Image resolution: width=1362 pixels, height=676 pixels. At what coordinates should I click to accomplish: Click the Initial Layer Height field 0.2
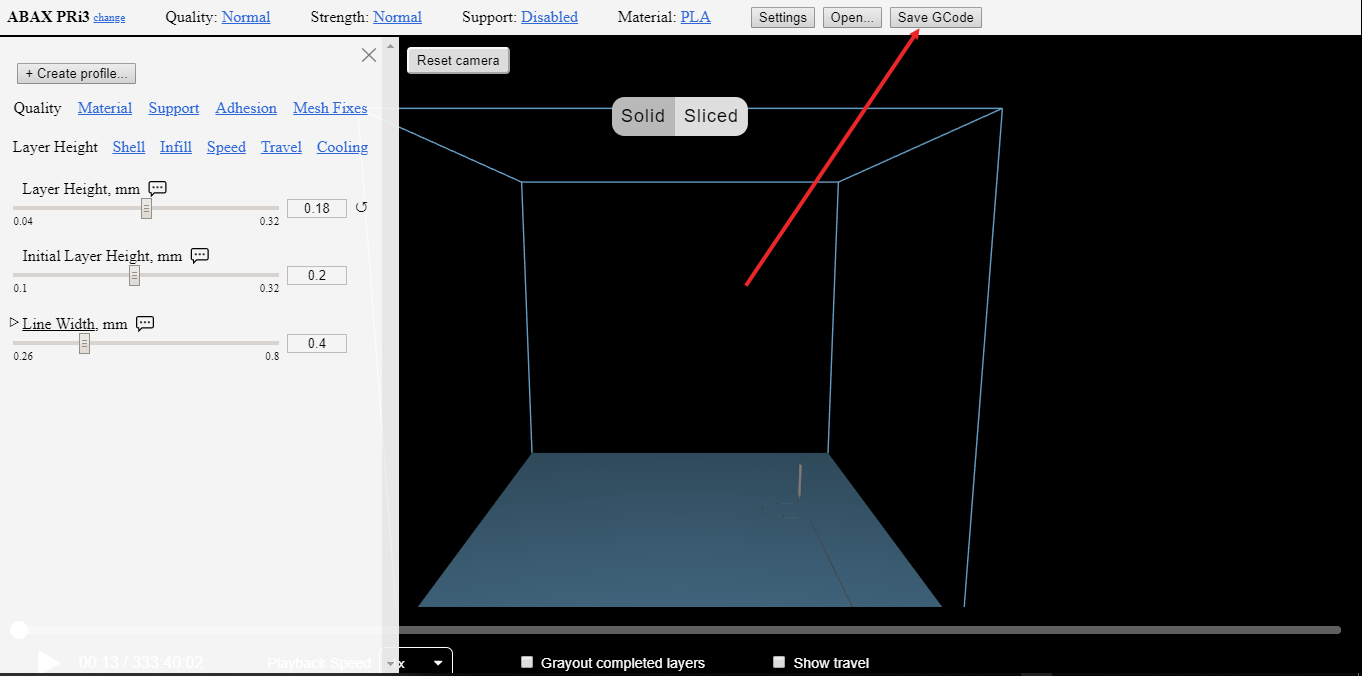(317, 275)
